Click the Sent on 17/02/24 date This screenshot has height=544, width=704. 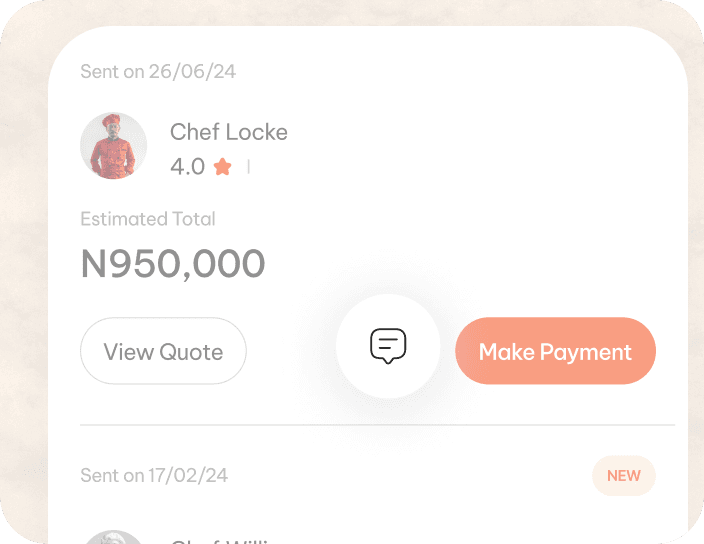tap(153, 476)
